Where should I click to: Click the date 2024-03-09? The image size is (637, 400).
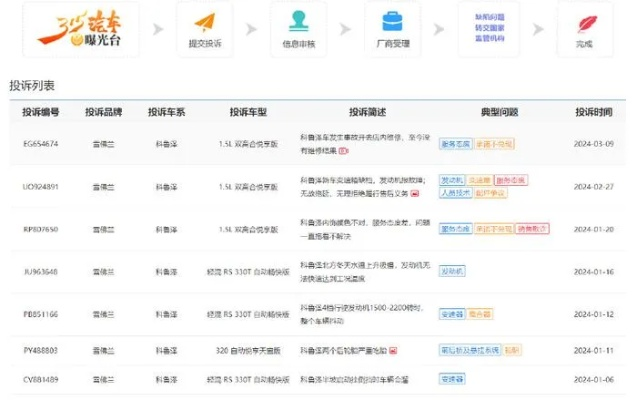pyautogui.click(x=594, y=144)
